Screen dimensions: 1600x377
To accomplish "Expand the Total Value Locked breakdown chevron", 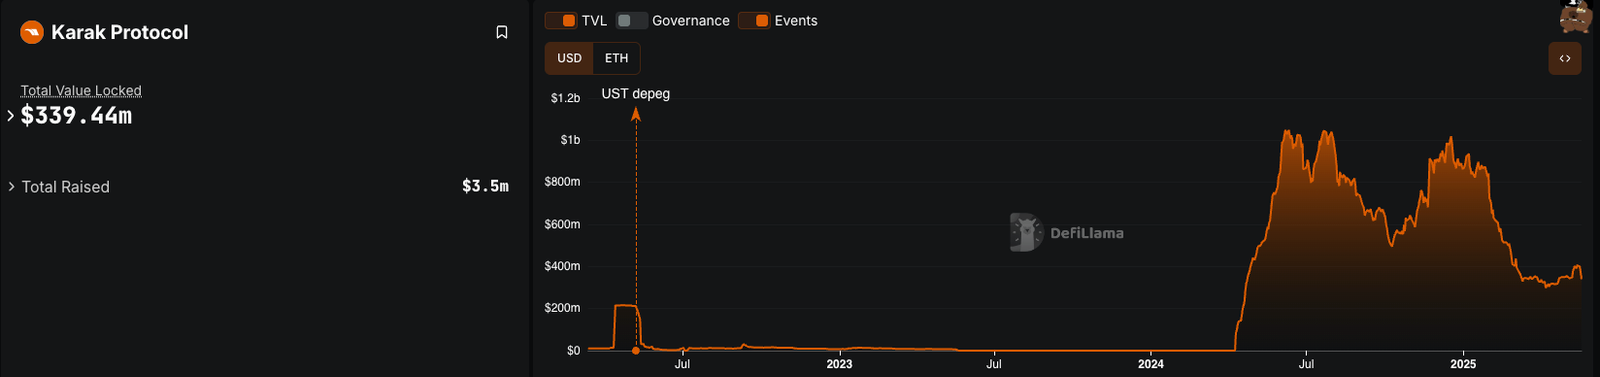I will click(x=11, y=116).
